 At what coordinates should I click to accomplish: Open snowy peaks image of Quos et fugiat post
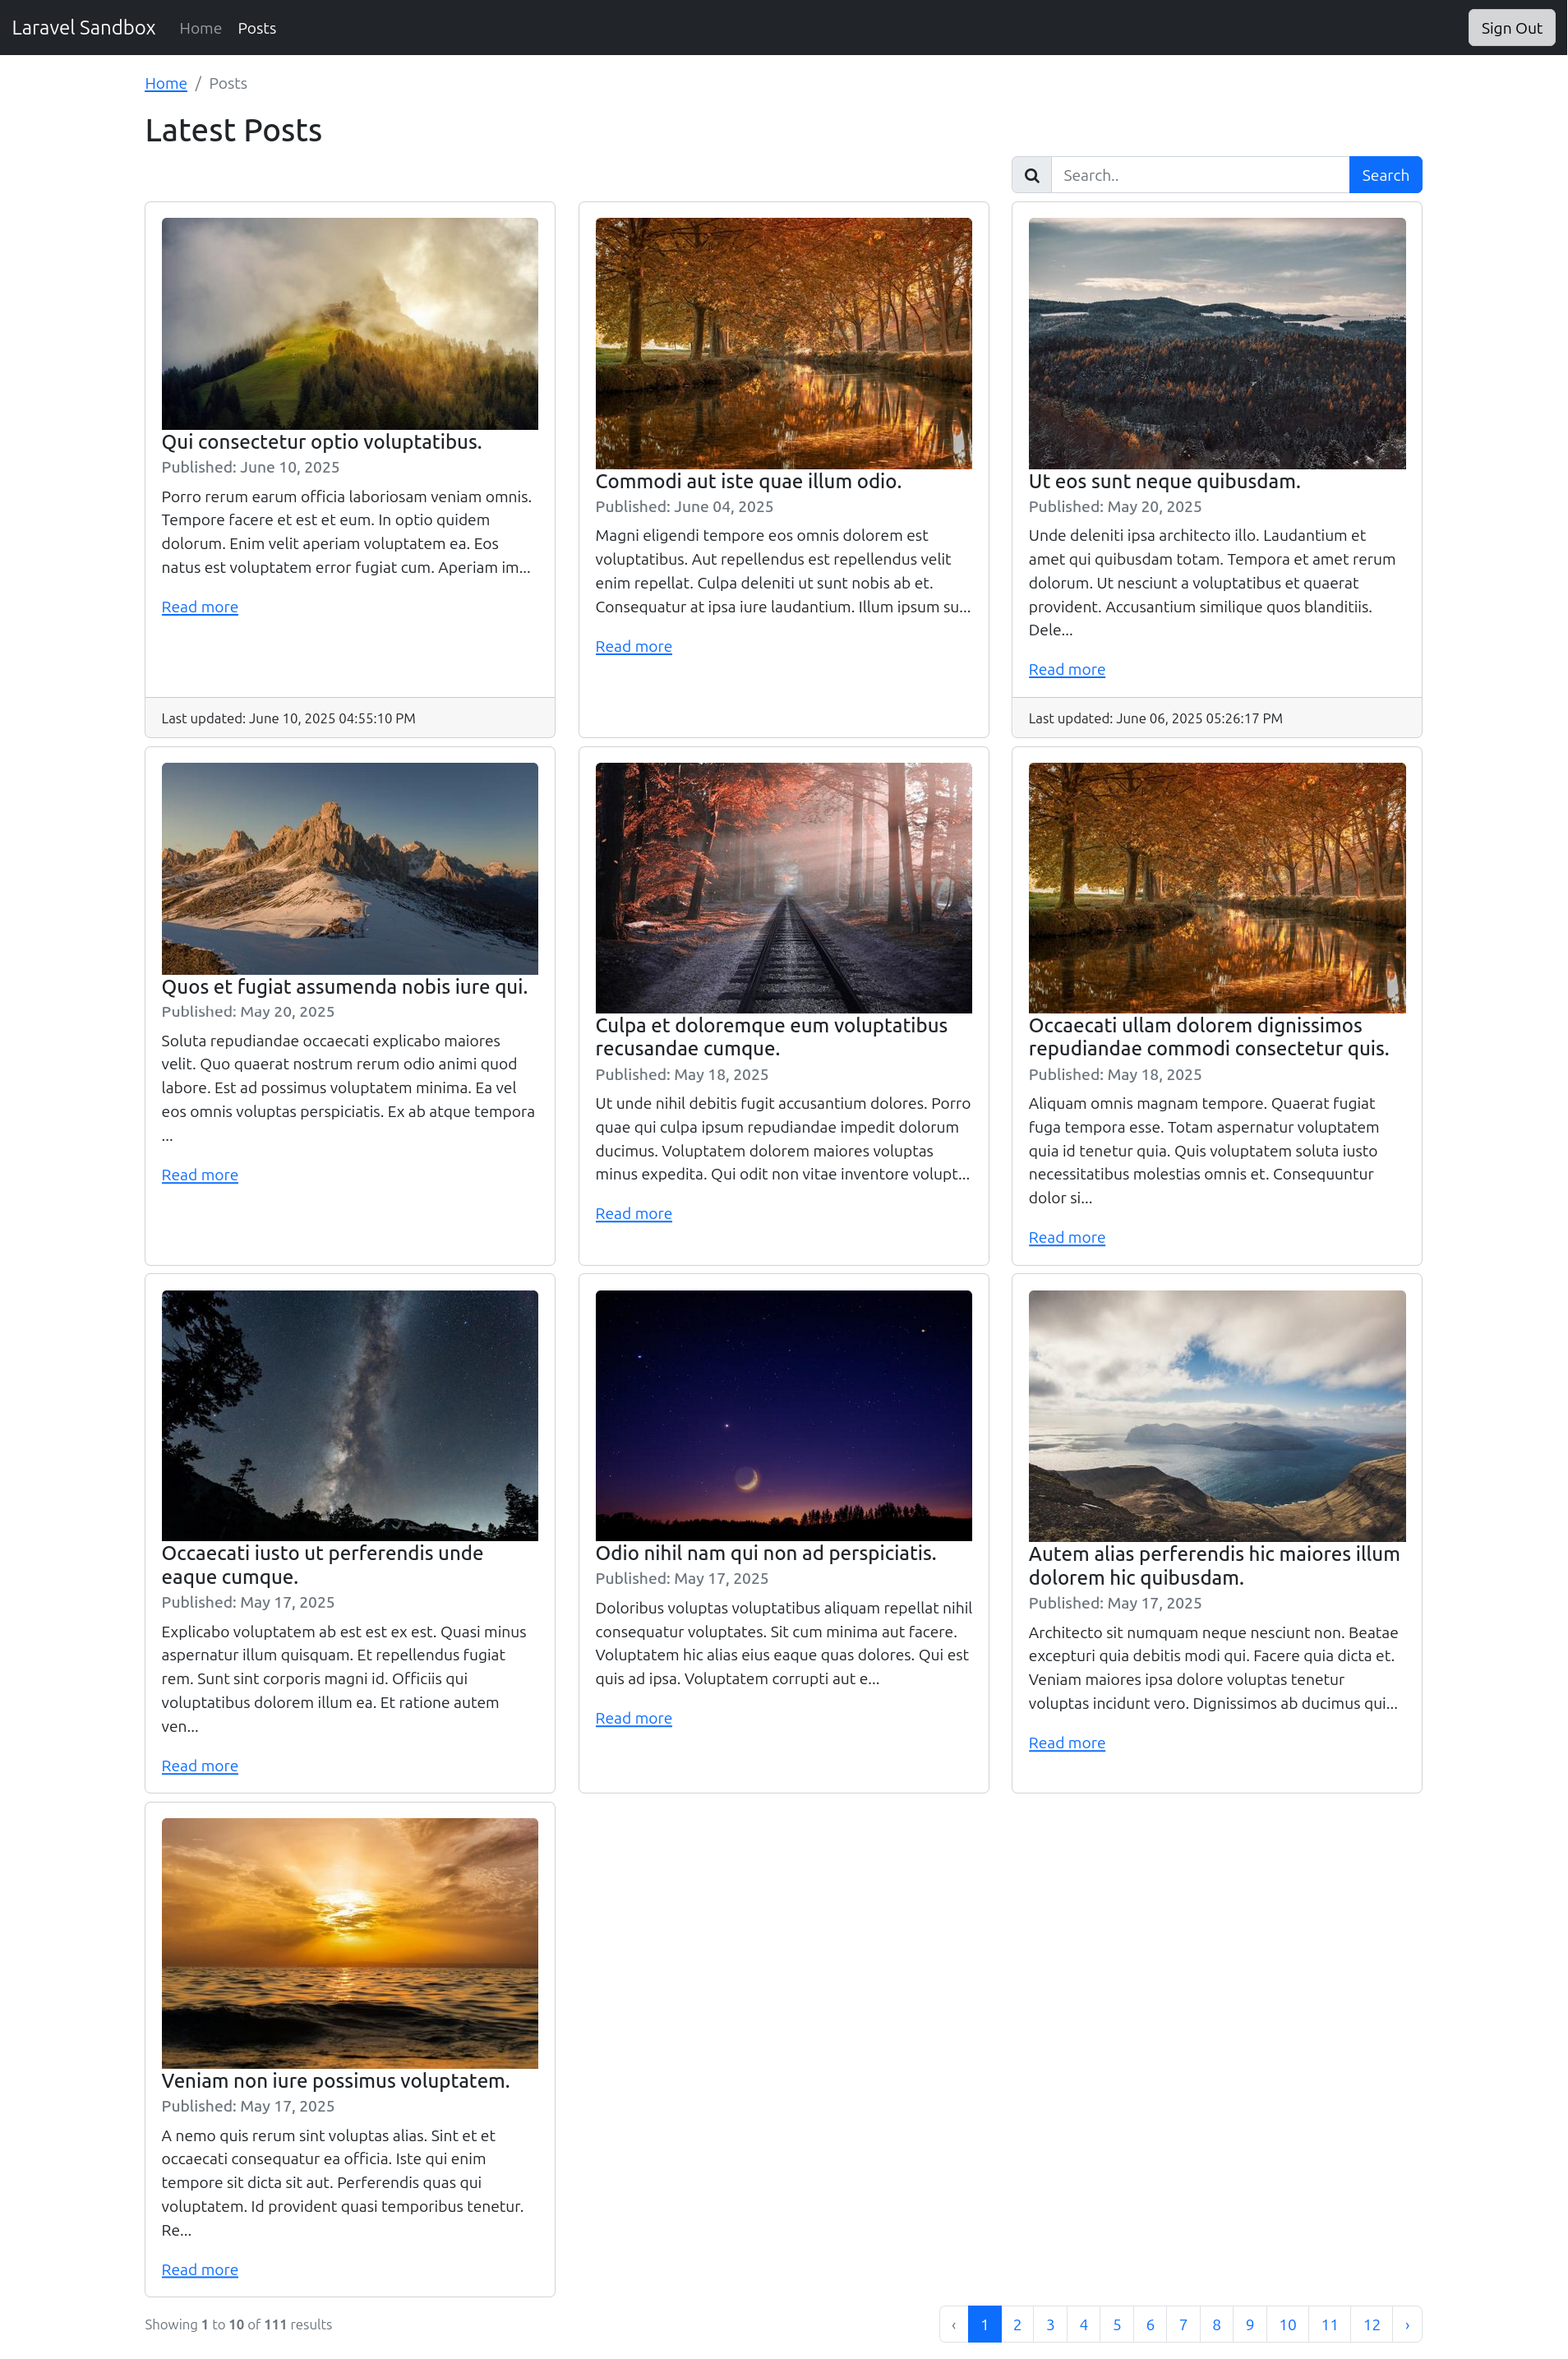350,869
